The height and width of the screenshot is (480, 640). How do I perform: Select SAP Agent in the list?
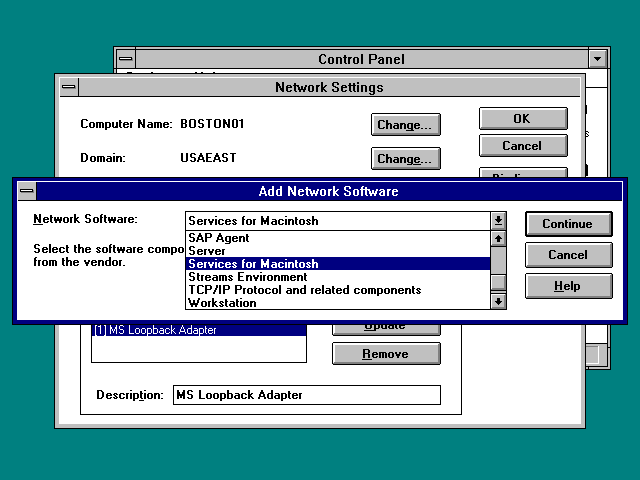click(338, 238)
